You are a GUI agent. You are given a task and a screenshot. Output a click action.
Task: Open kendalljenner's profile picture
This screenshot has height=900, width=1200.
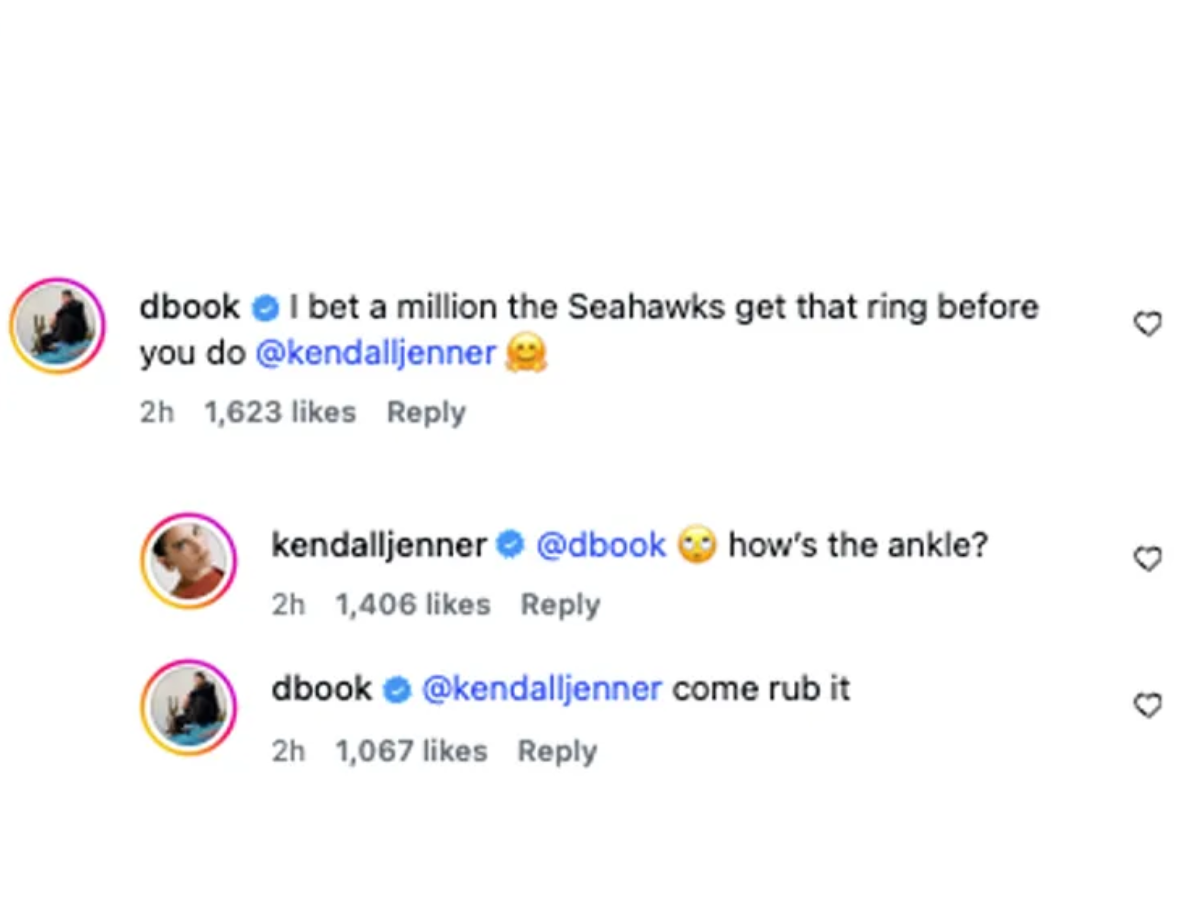pos(189,561)
